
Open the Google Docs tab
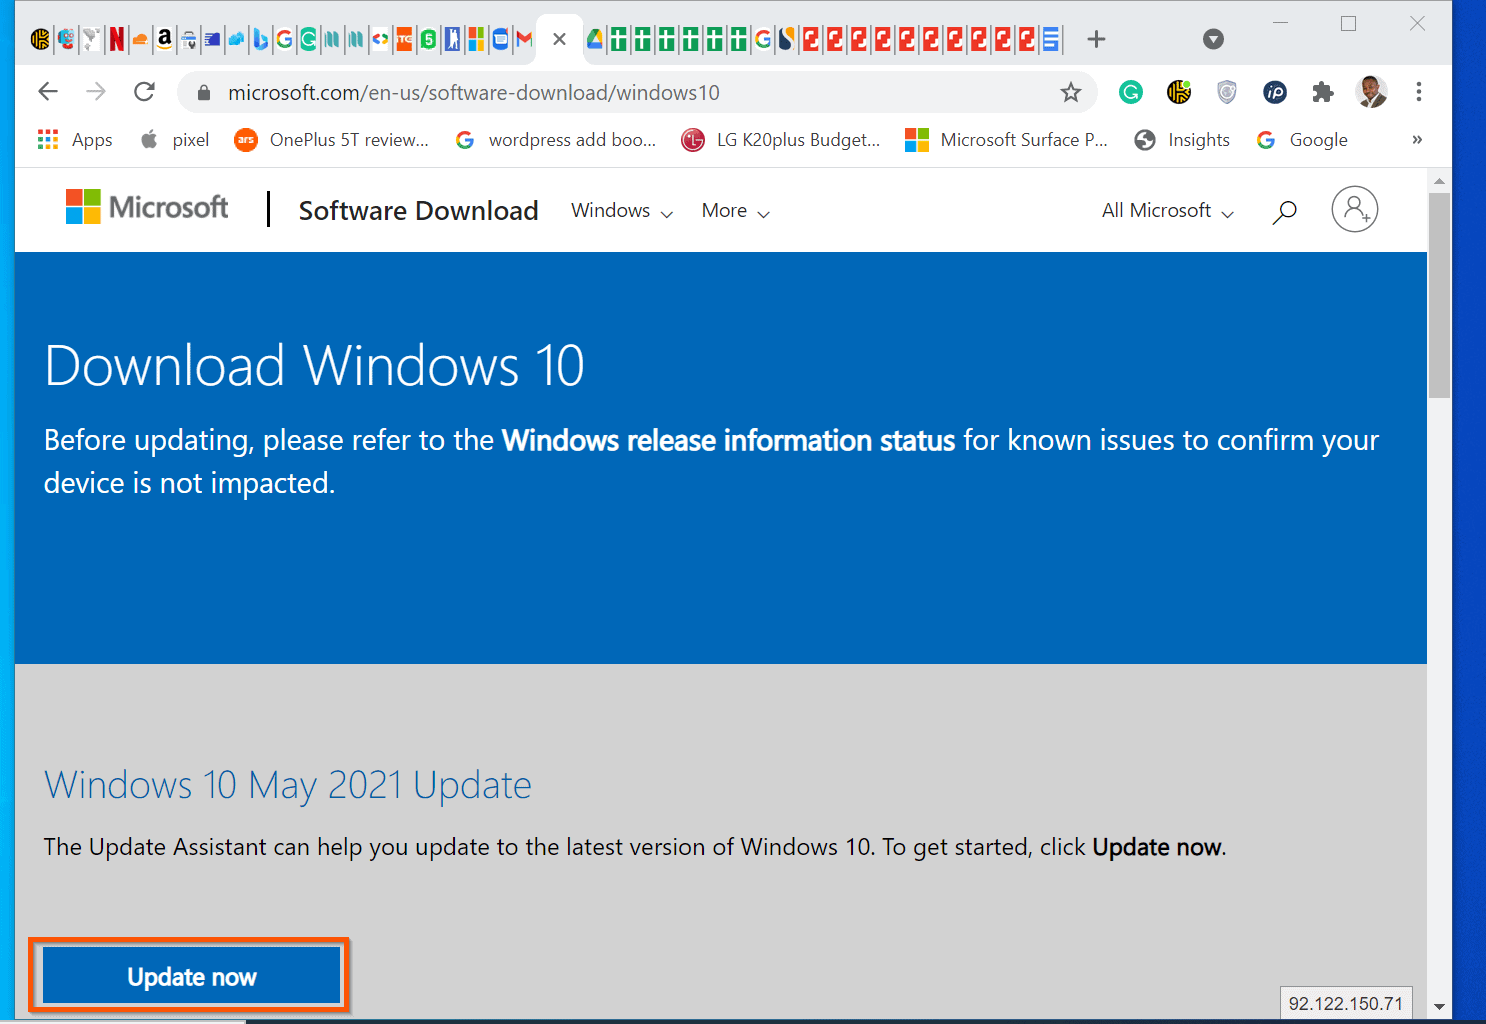[1051, 39]
